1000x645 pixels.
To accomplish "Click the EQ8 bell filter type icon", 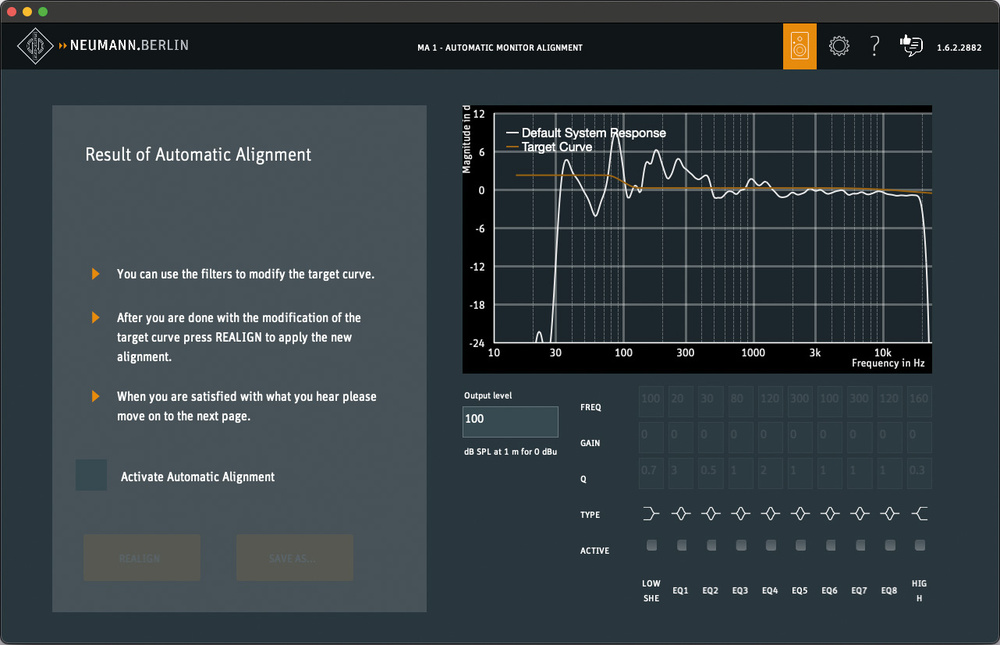I will (x=890, y=514).
